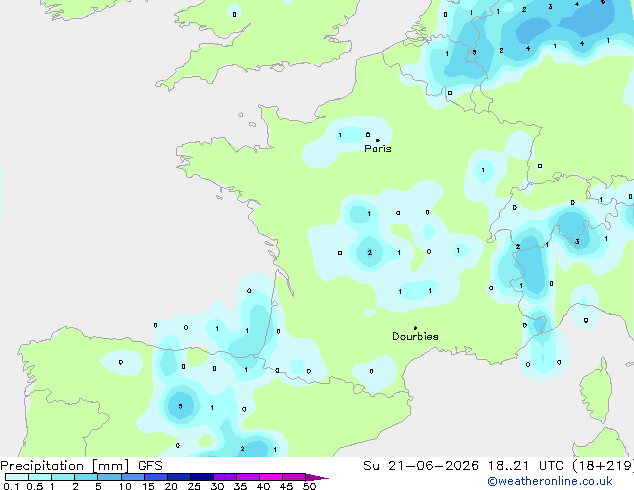Click the '25' legend scale label
Viewport: 634px width, 490px height.
click(x=194, y=486)
